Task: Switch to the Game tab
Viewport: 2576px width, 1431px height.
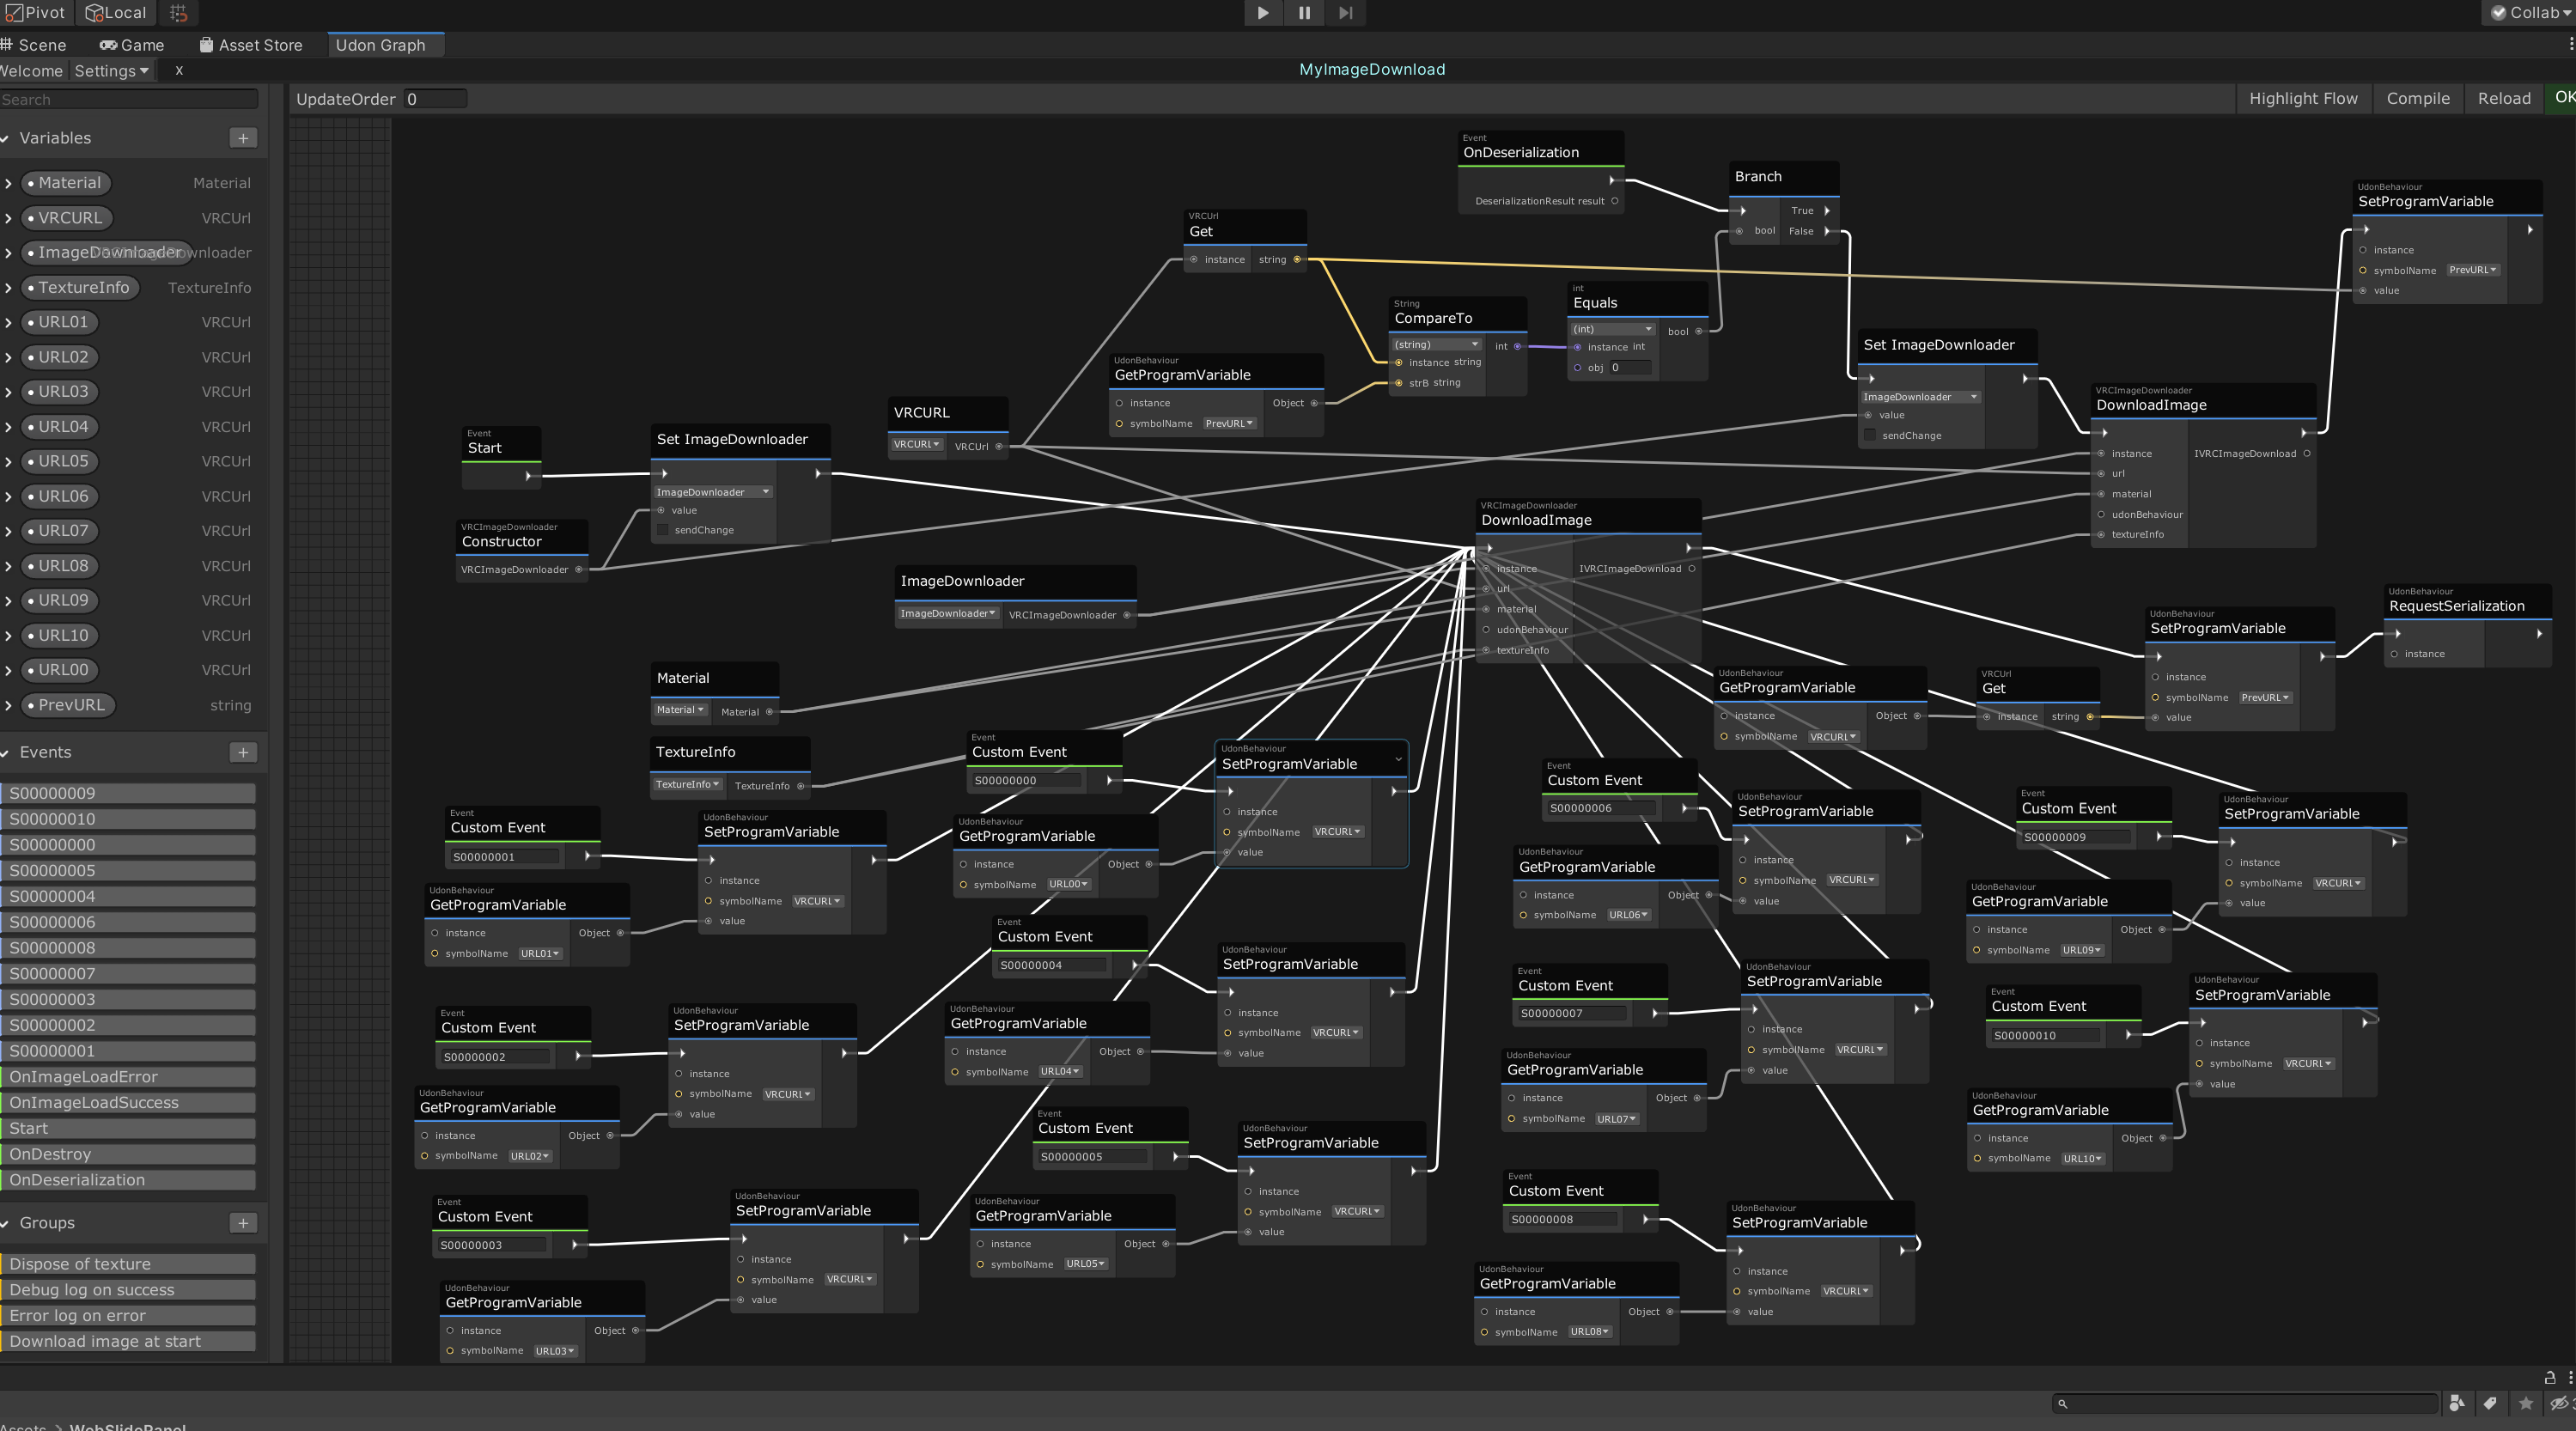Action: 133,45
